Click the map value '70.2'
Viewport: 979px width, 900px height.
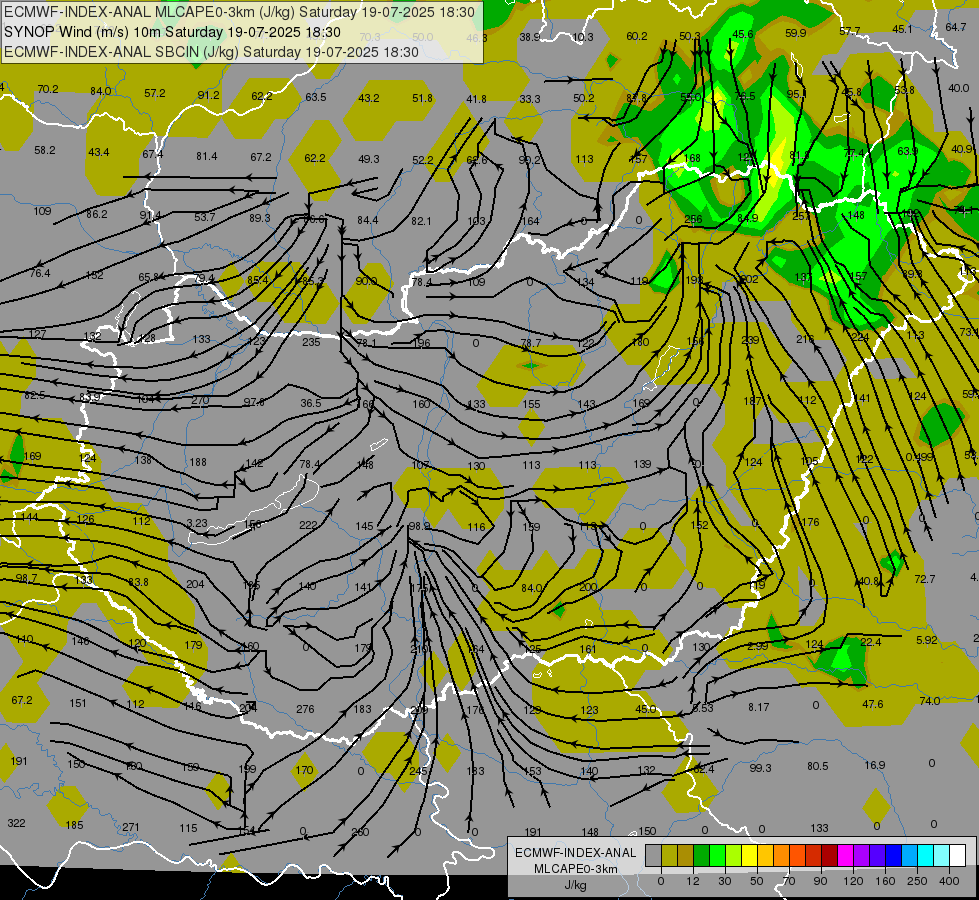tap(48, 89)
